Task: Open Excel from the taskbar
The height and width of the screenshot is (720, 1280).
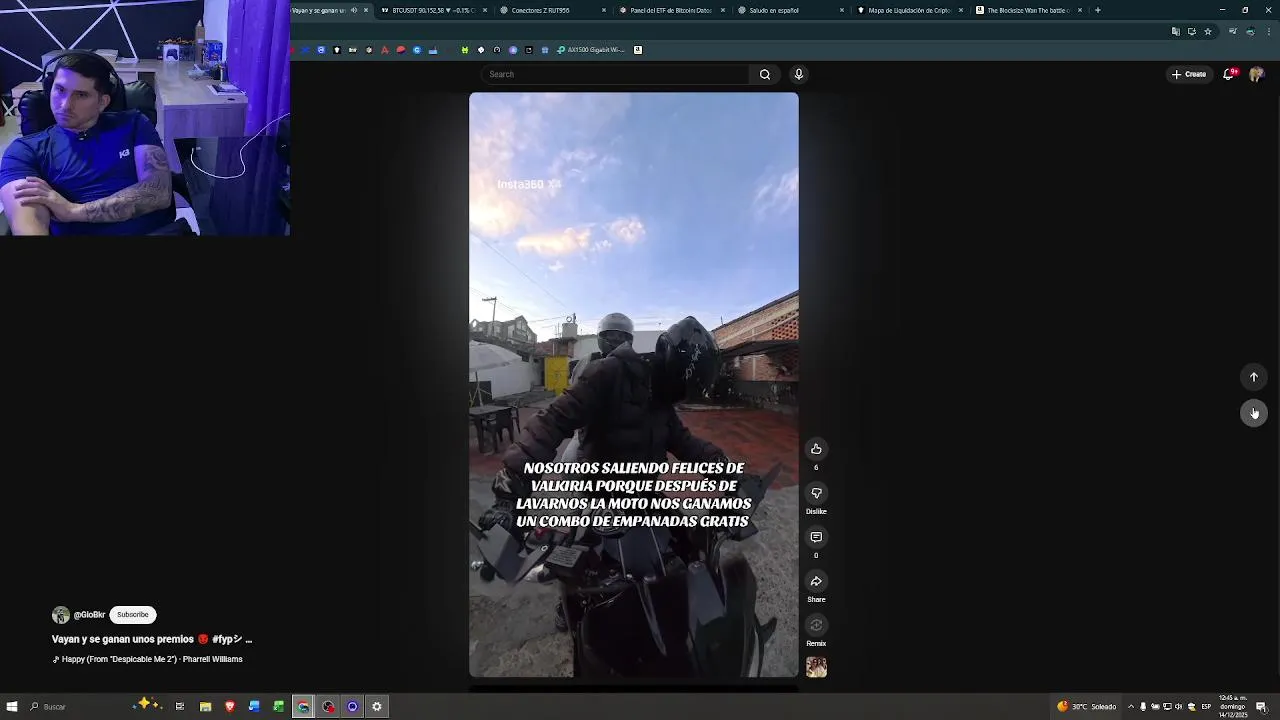Action: pyautogui.click(x=279, y=706)
